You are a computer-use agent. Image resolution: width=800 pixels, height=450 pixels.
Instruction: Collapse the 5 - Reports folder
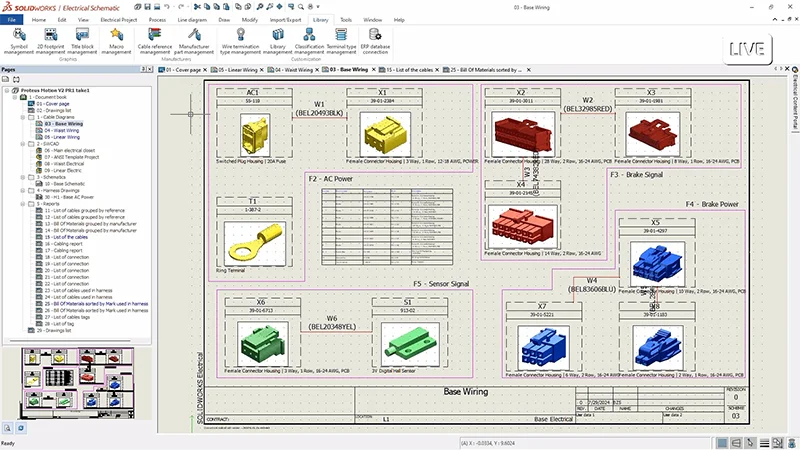23,203
